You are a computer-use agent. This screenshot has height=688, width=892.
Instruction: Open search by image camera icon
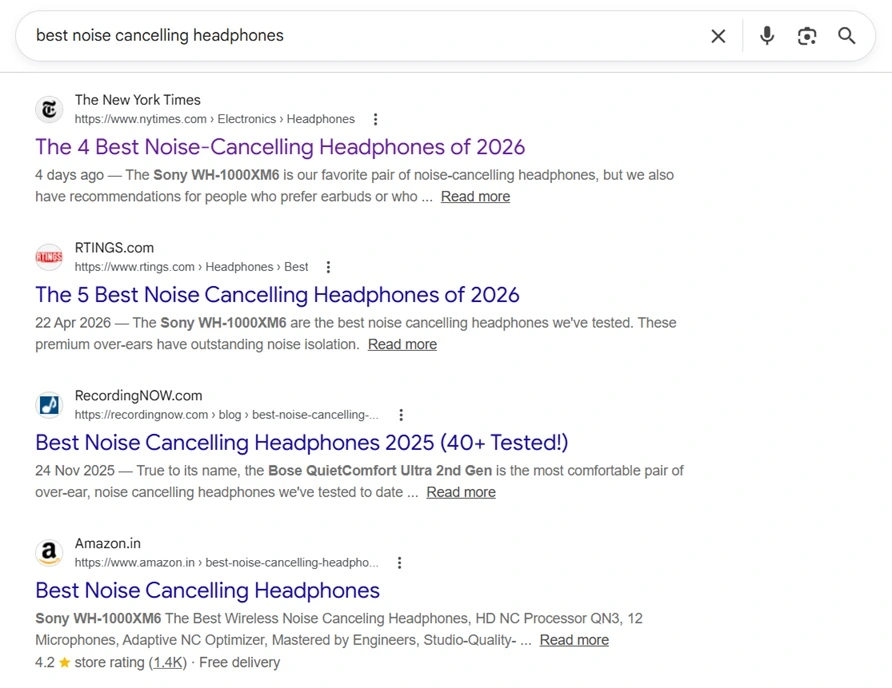pyautogui.click(x=807, y=36)
